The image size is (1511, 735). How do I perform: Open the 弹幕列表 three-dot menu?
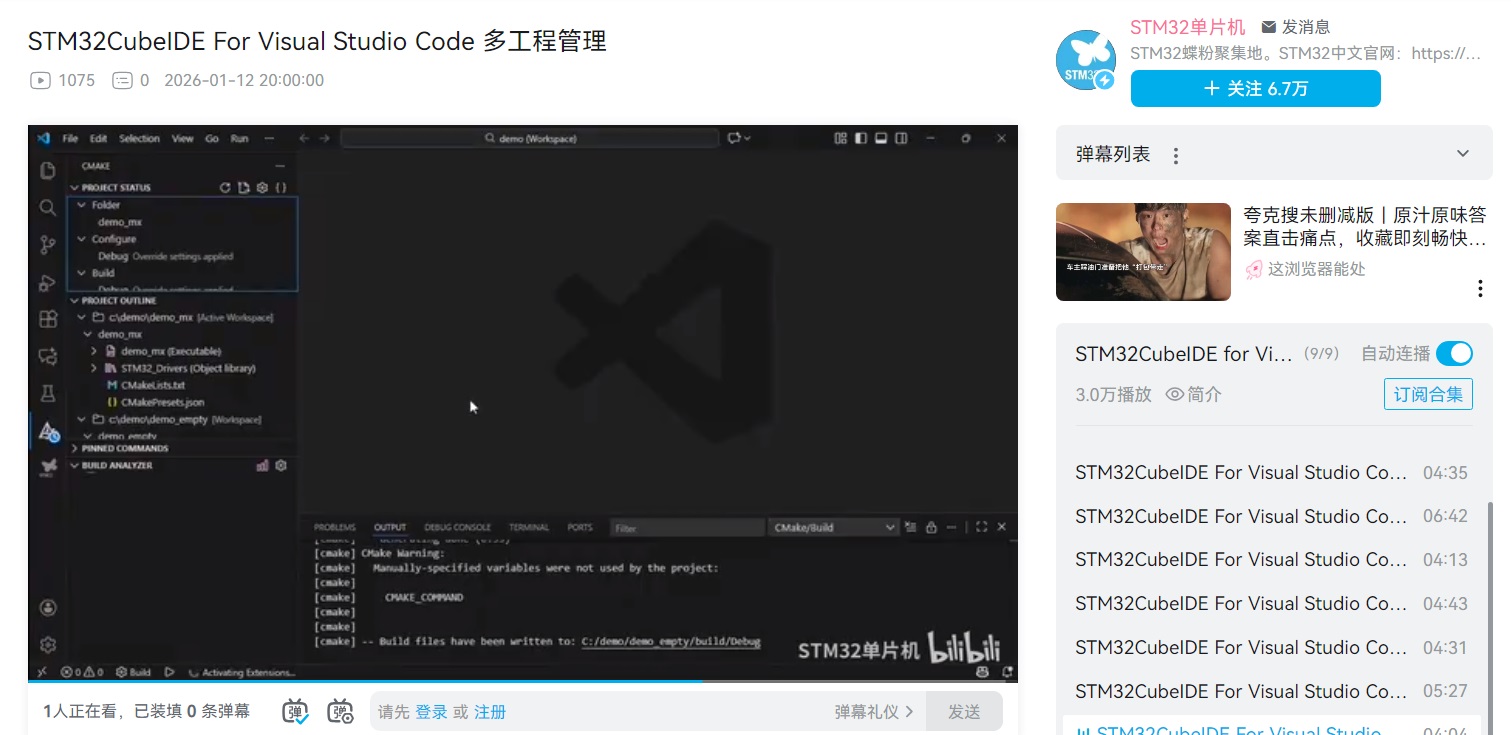click(x=1176, y=155)
